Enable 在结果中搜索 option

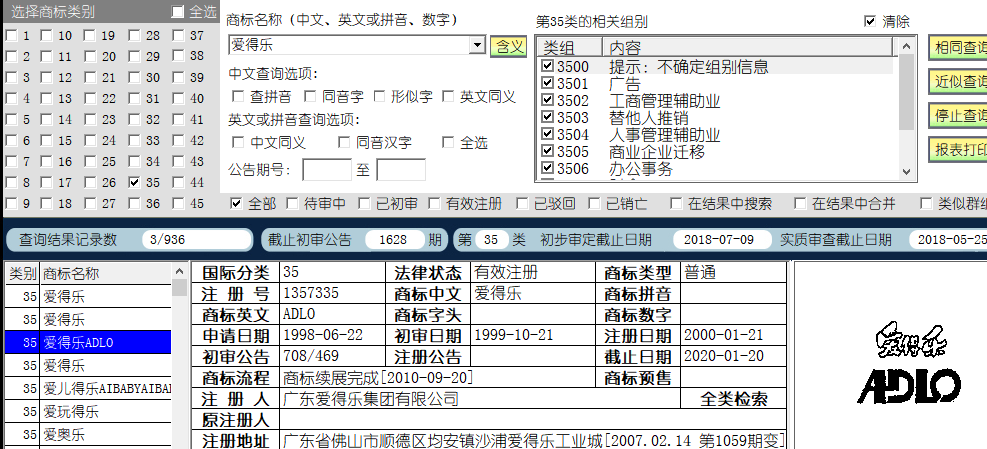pos(675,203)
